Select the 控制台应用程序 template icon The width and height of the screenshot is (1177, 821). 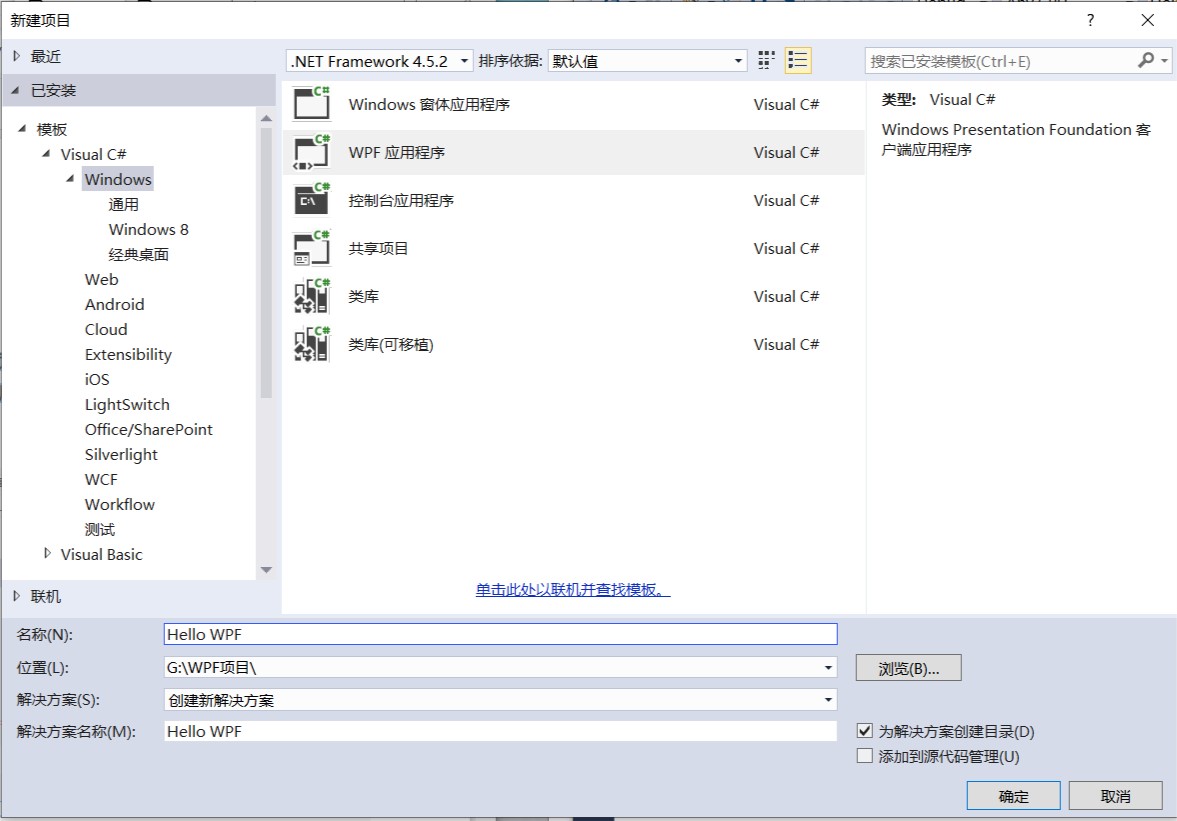pos(312,200)
